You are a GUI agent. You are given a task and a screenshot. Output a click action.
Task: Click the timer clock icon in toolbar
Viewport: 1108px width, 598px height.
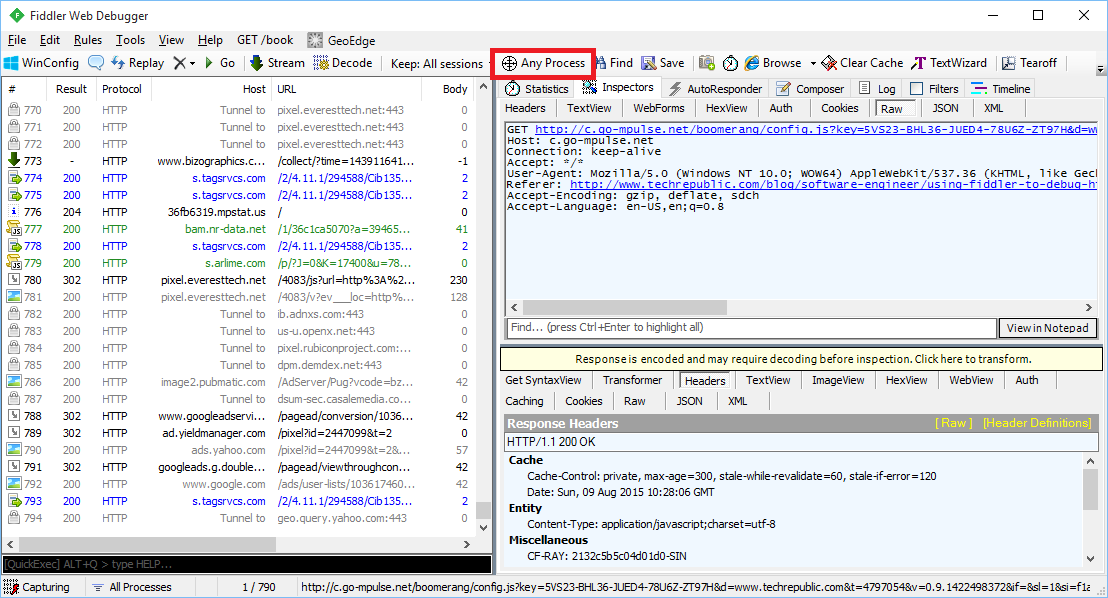[731, 63]
